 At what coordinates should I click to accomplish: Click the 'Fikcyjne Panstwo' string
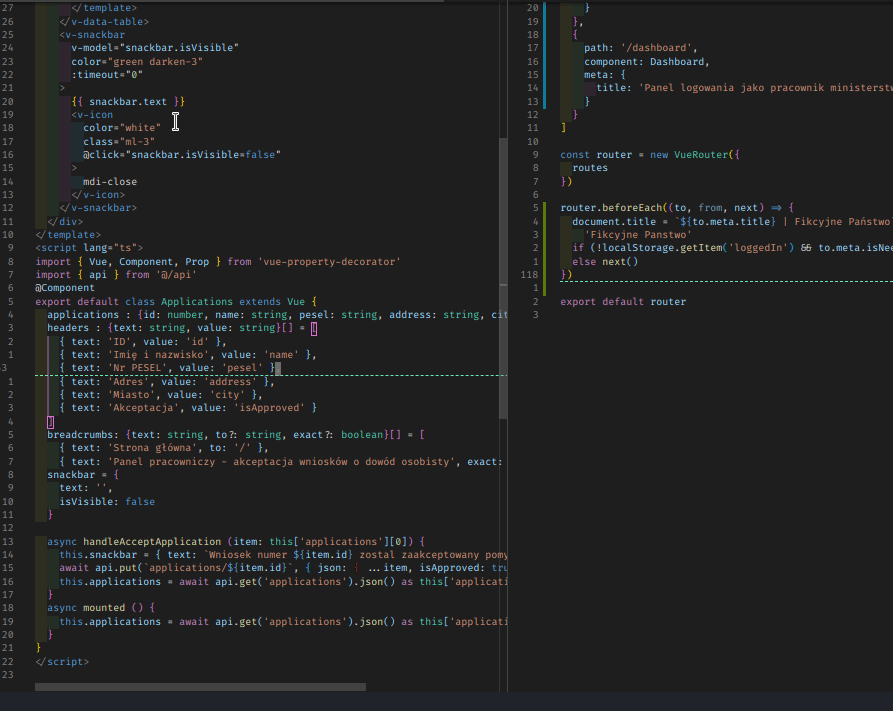pos(638,235)
